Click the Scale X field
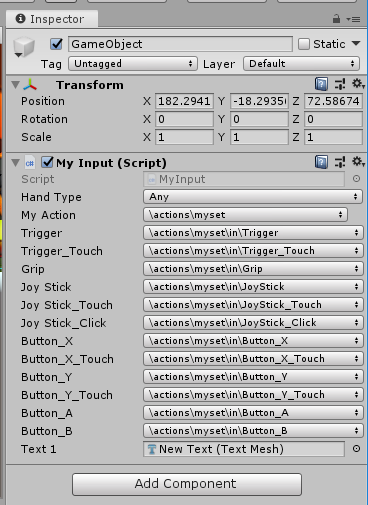368x505 pixels. [x=184, y=137]
